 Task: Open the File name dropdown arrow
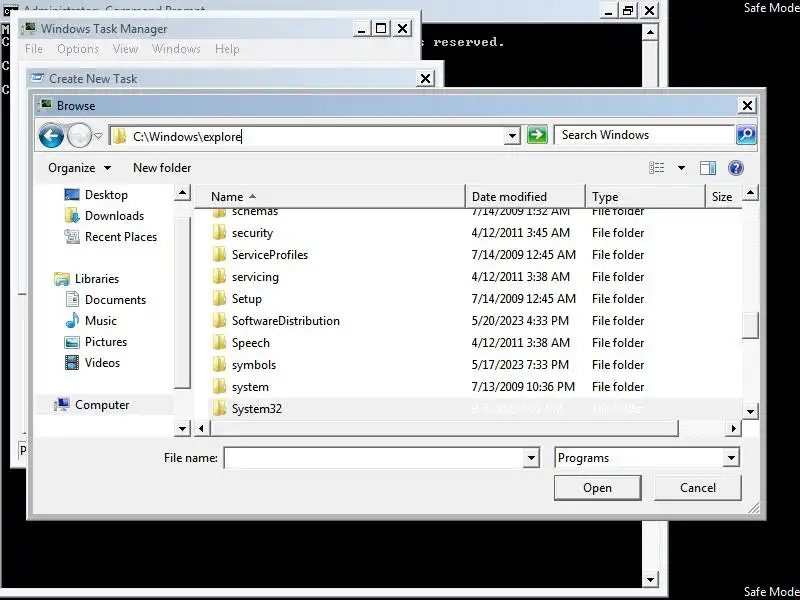point(531,458)
